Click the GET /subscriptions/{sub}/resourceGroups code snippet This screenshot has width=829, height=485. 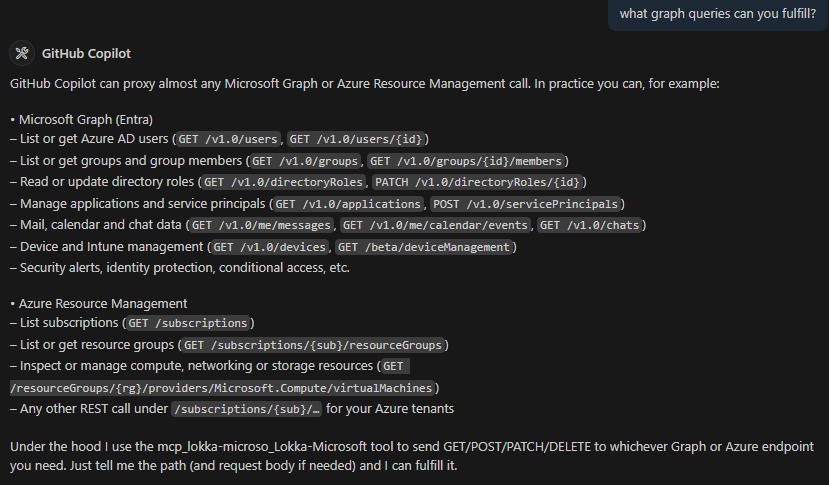coord(313,345)
